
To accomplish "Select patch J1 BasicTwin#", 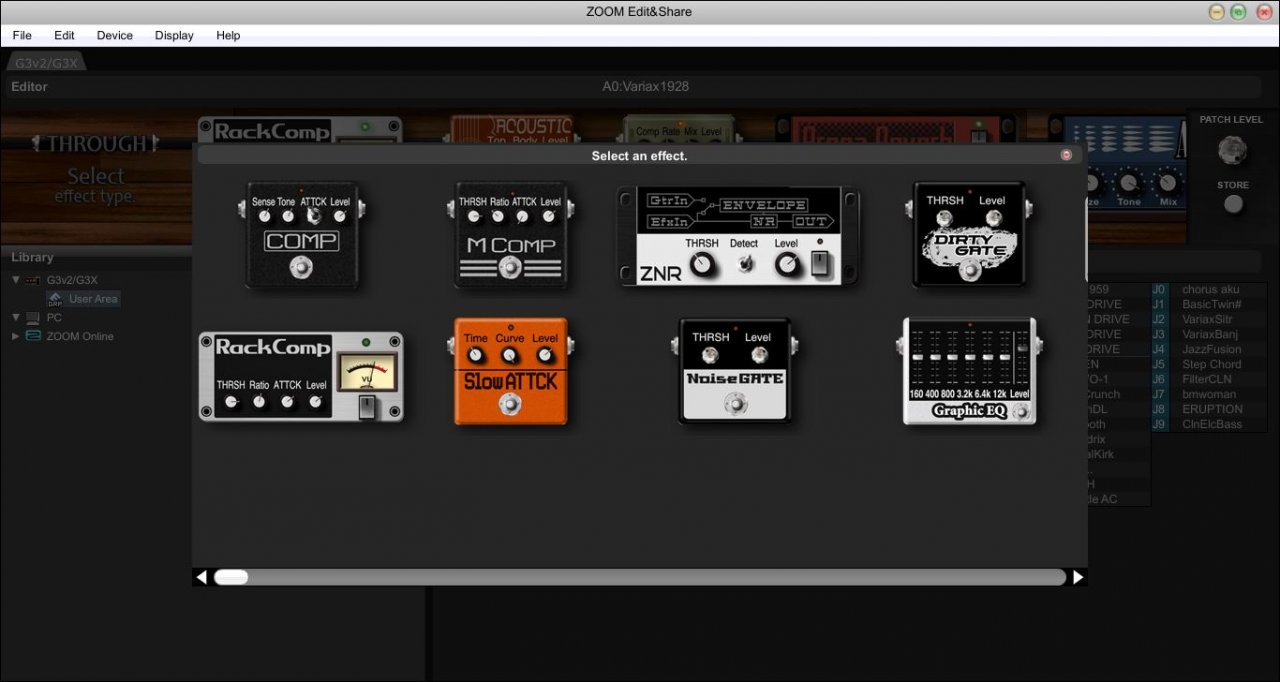I will pos(1210,304).
